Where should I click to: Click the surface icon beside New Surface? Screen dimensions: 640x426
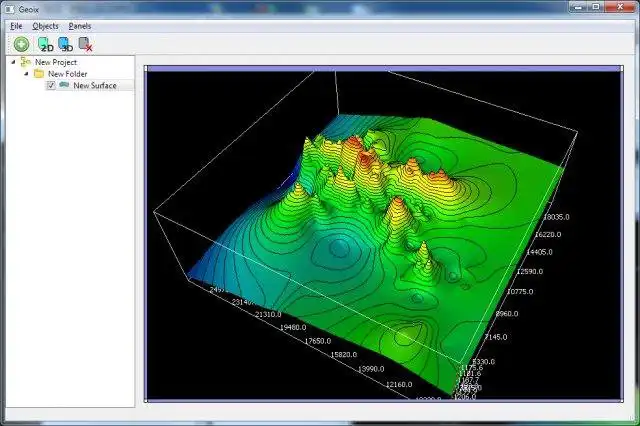coord(64,85)
